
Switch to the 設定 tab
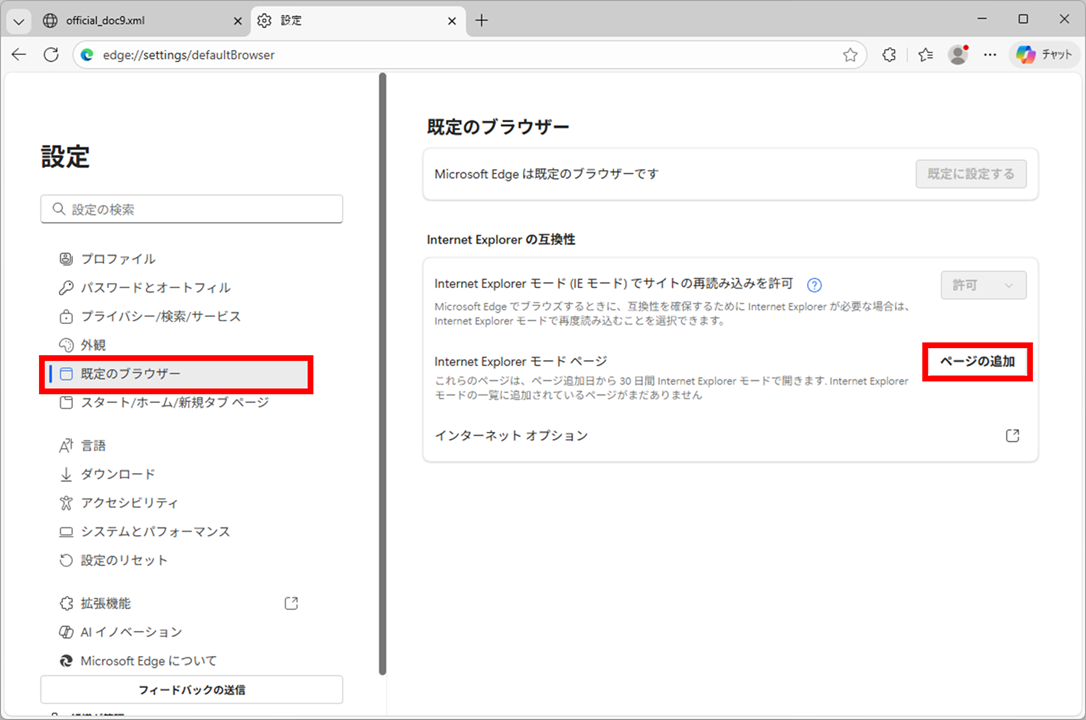[x=357, y=21]
